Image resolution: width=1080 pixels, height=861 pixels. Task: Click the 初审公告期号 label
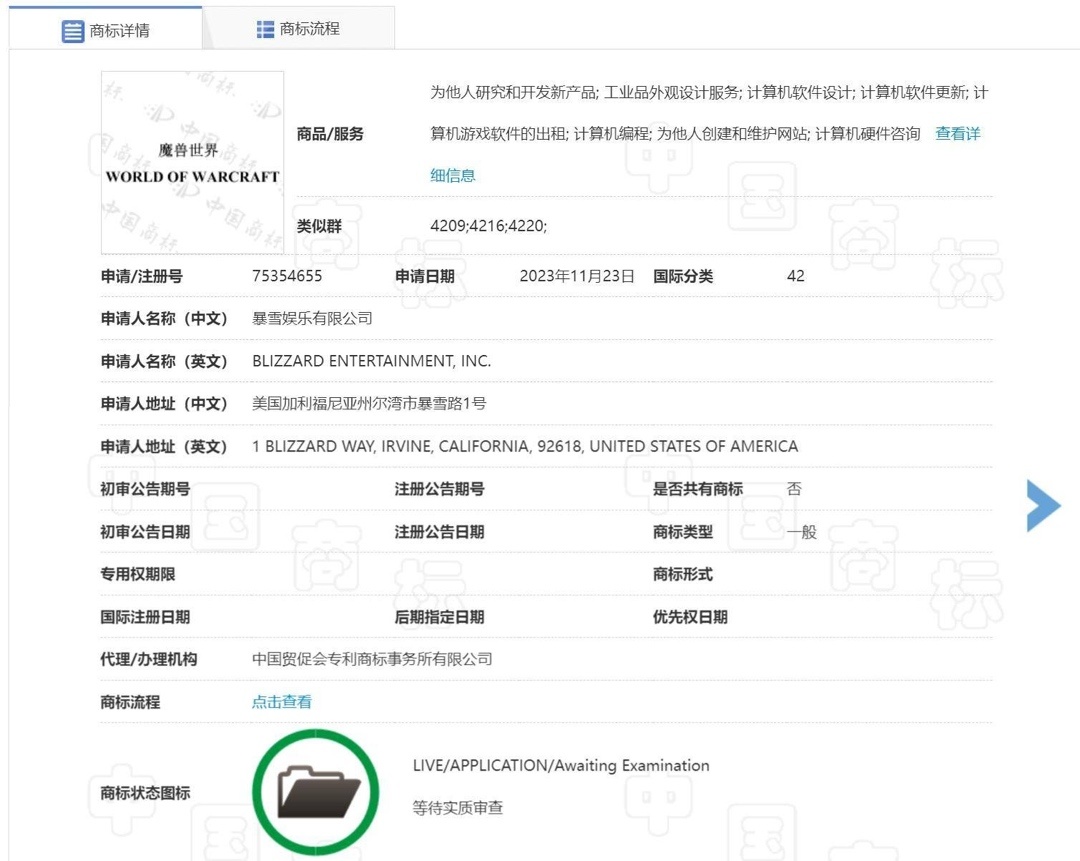tap(145, 489)
